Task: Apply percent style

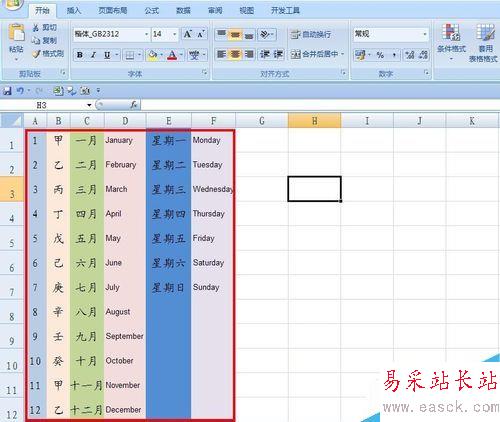Action: pos(380,55)
